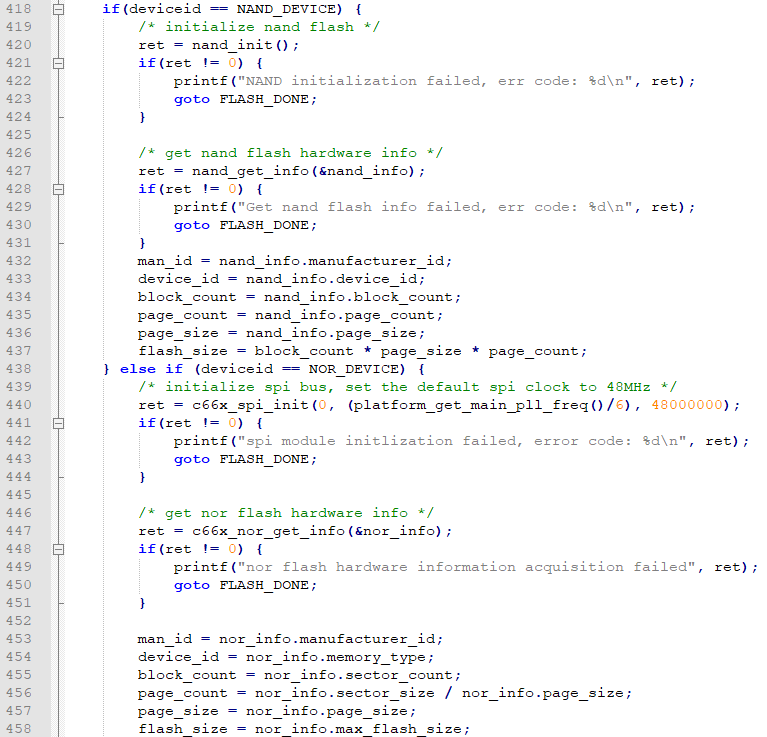
Task: Collapse the fold marker at line 448
Action: tap(58, 549)
